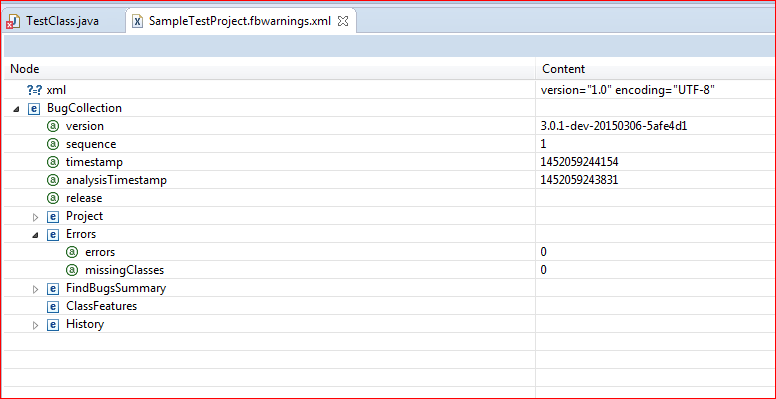Select the timestamp attribute

(x=94, y=162)
